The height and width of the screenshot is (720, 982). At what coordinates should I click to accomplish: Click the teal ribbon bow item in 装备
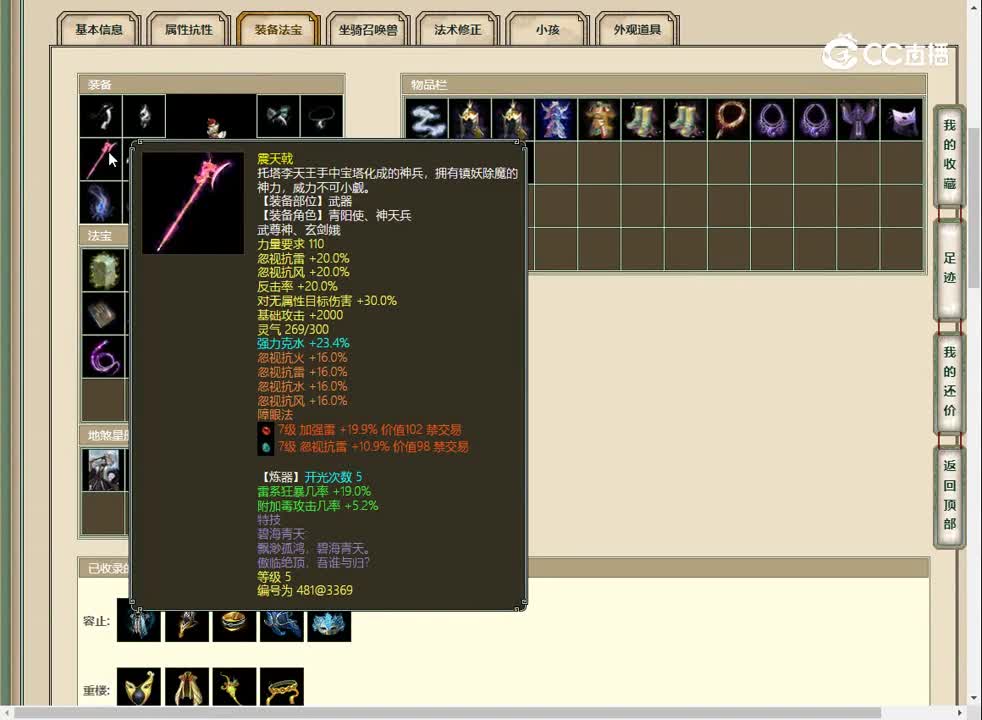[278, 116]
